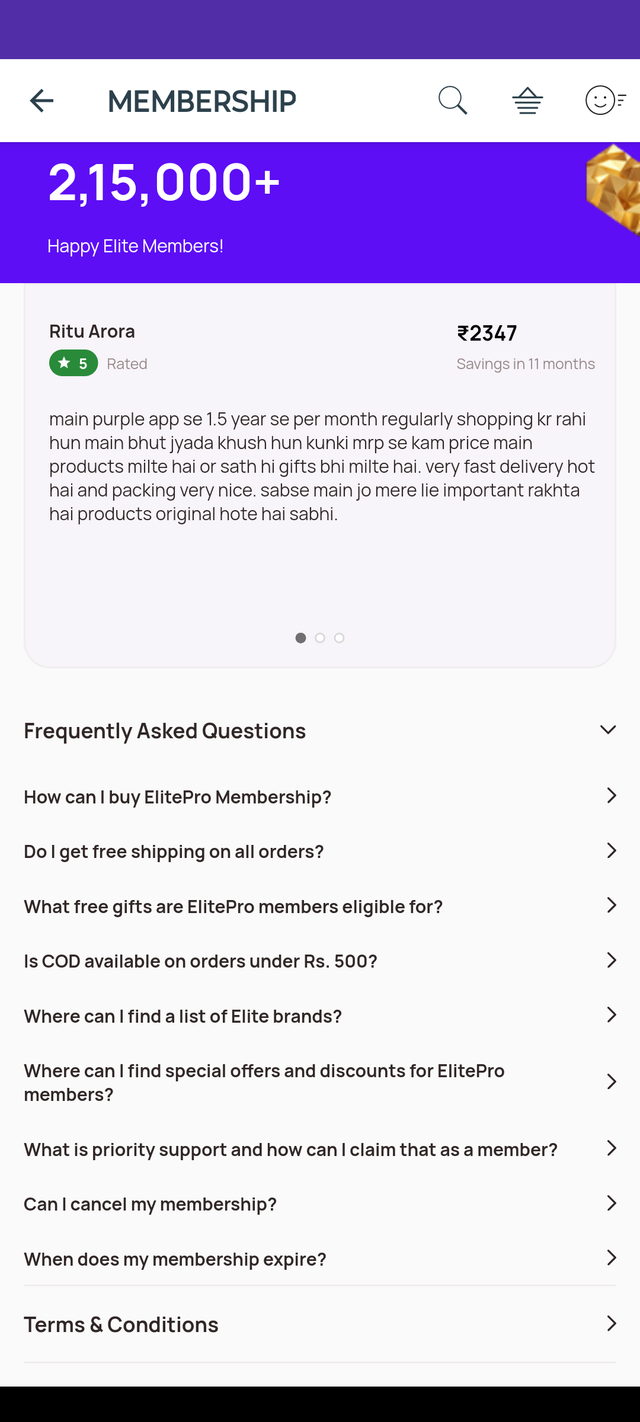Select the first testimonial carousel dot
Viewport: 640px width, 1422px height.
pos(300,638)
